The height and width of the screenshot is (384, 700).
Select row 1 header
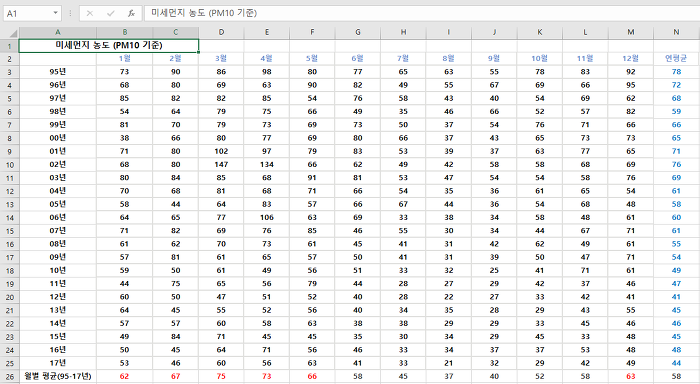click(9, 46)
